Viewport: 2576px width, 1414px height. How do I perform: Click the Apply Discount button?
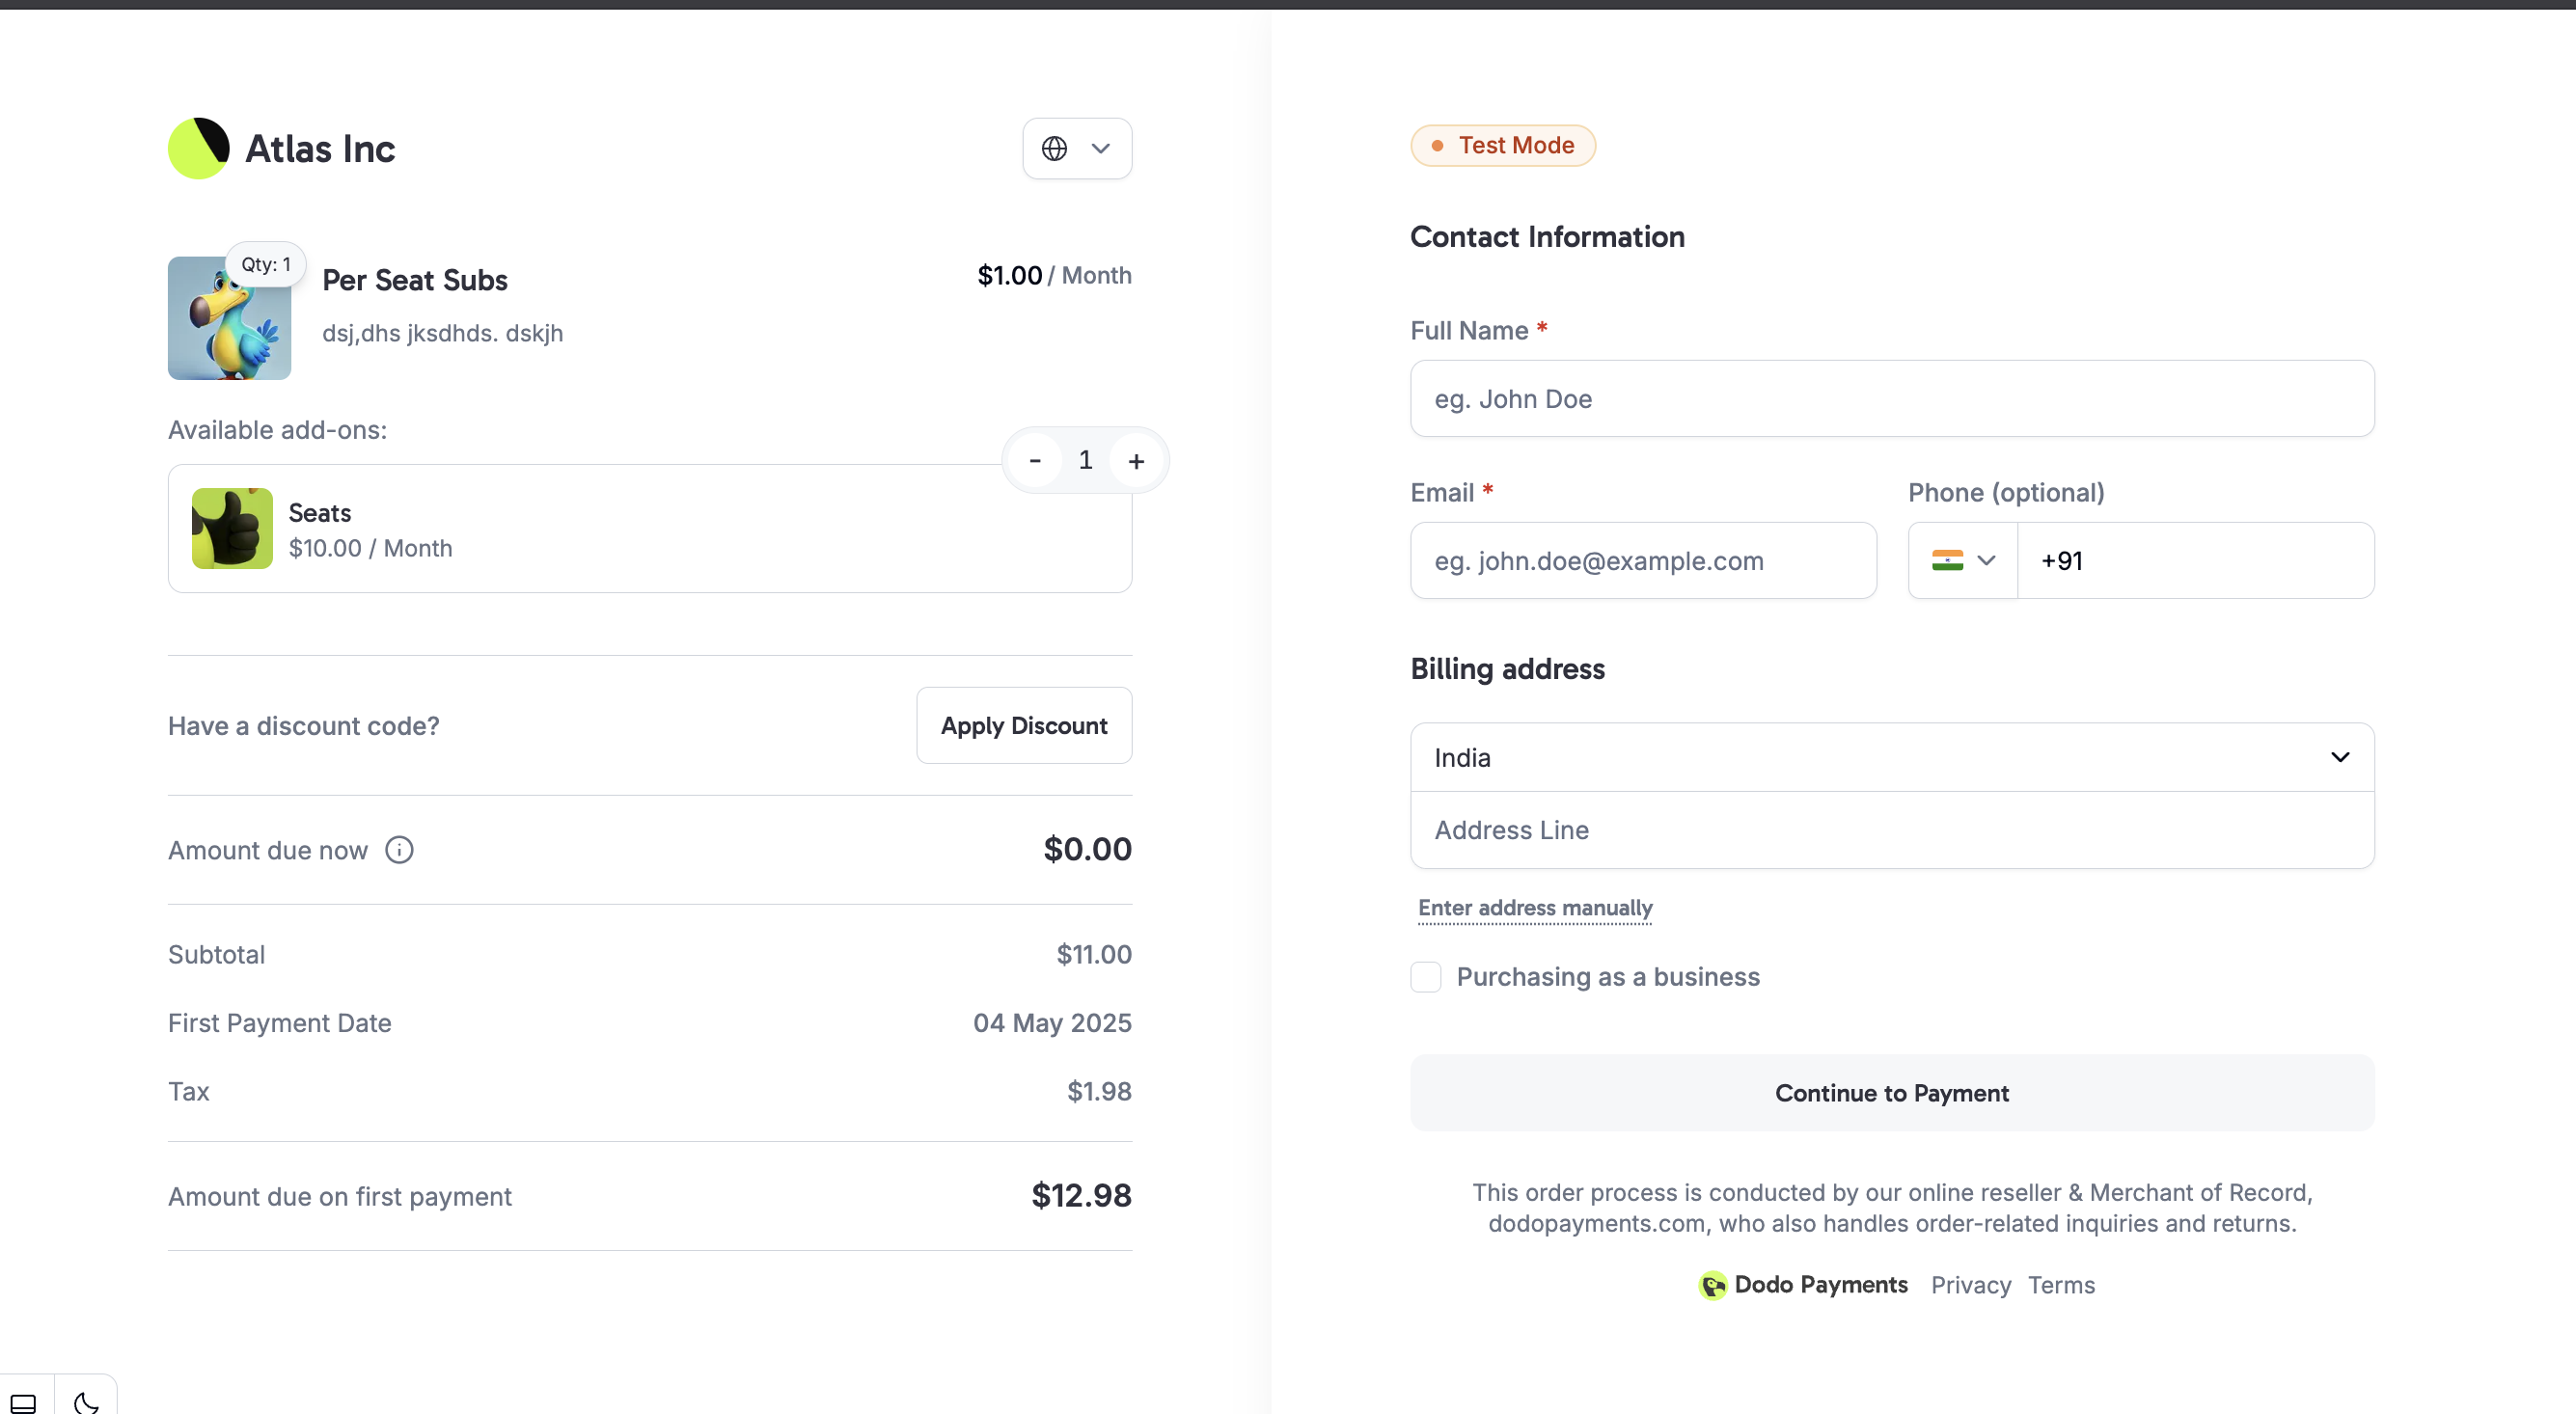point(1023,725)
